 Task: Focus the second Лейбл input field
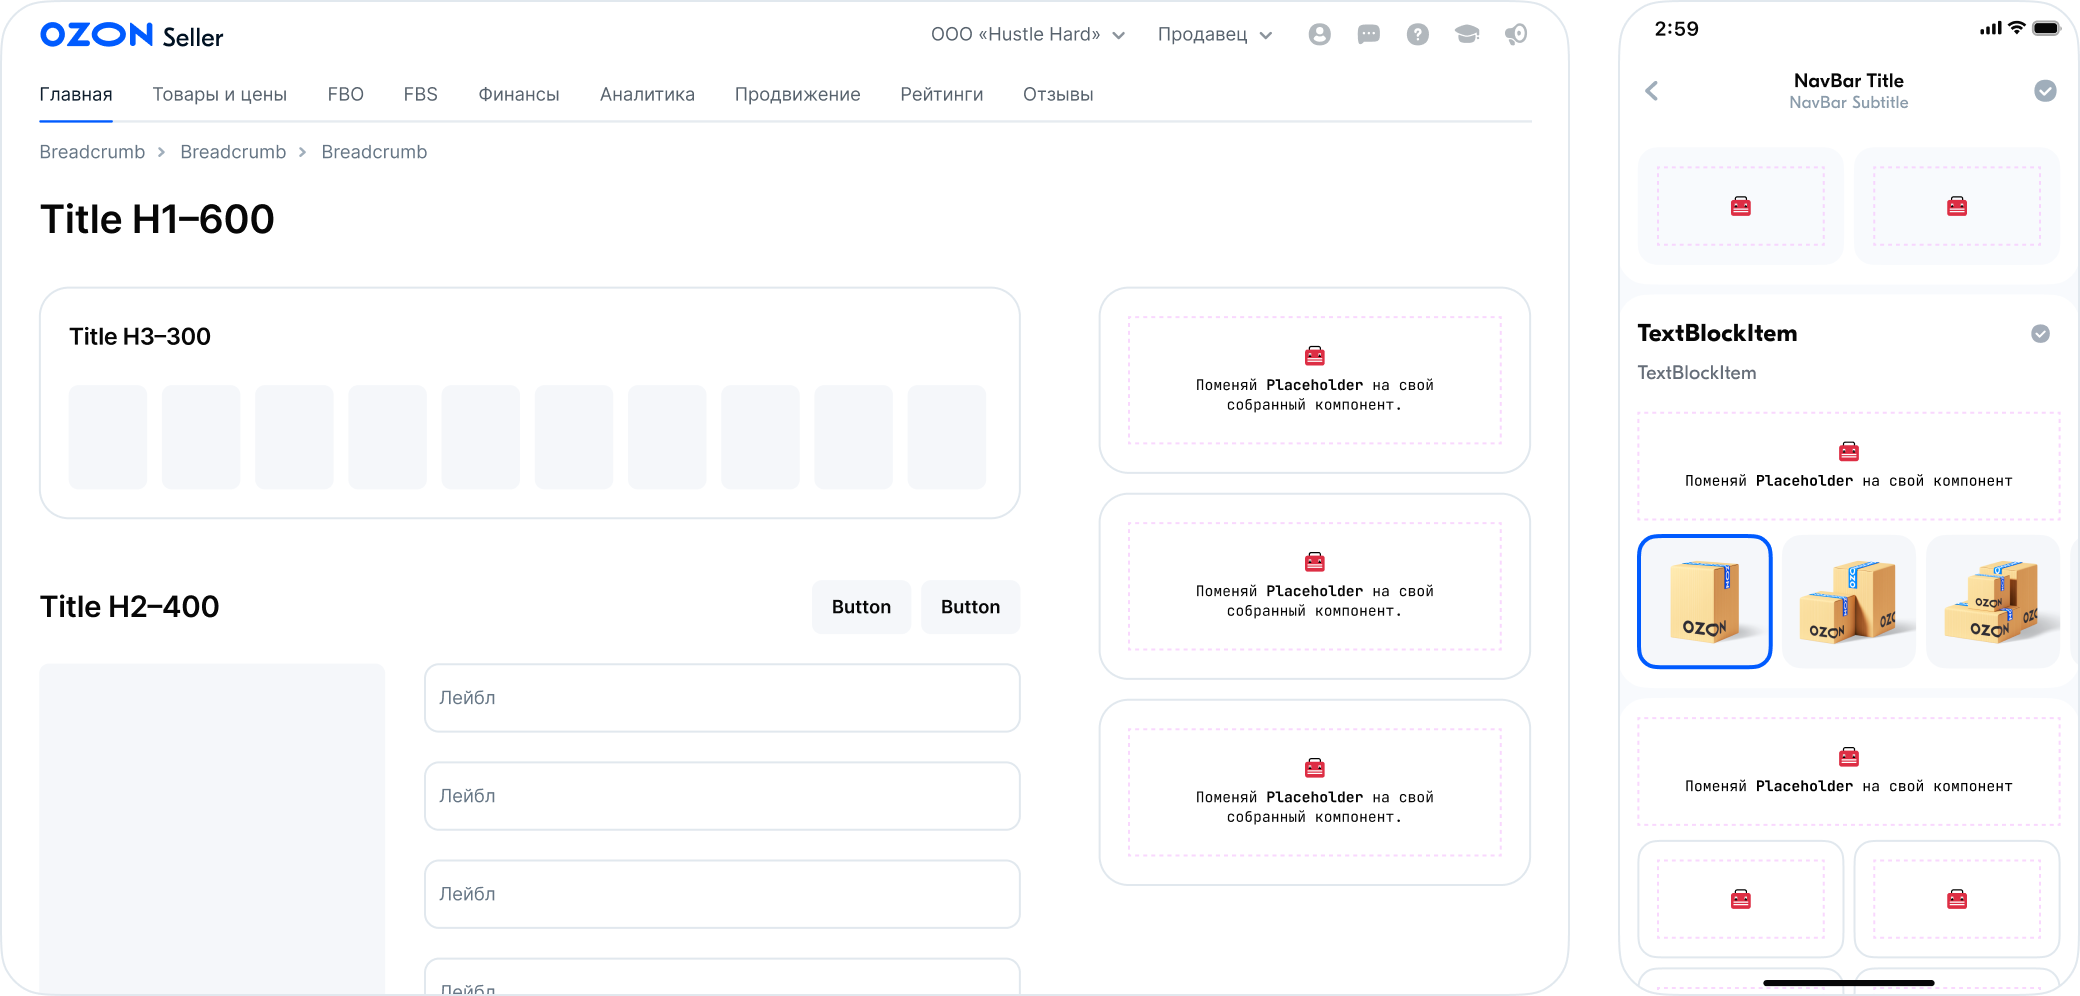(x=722, y=796)
